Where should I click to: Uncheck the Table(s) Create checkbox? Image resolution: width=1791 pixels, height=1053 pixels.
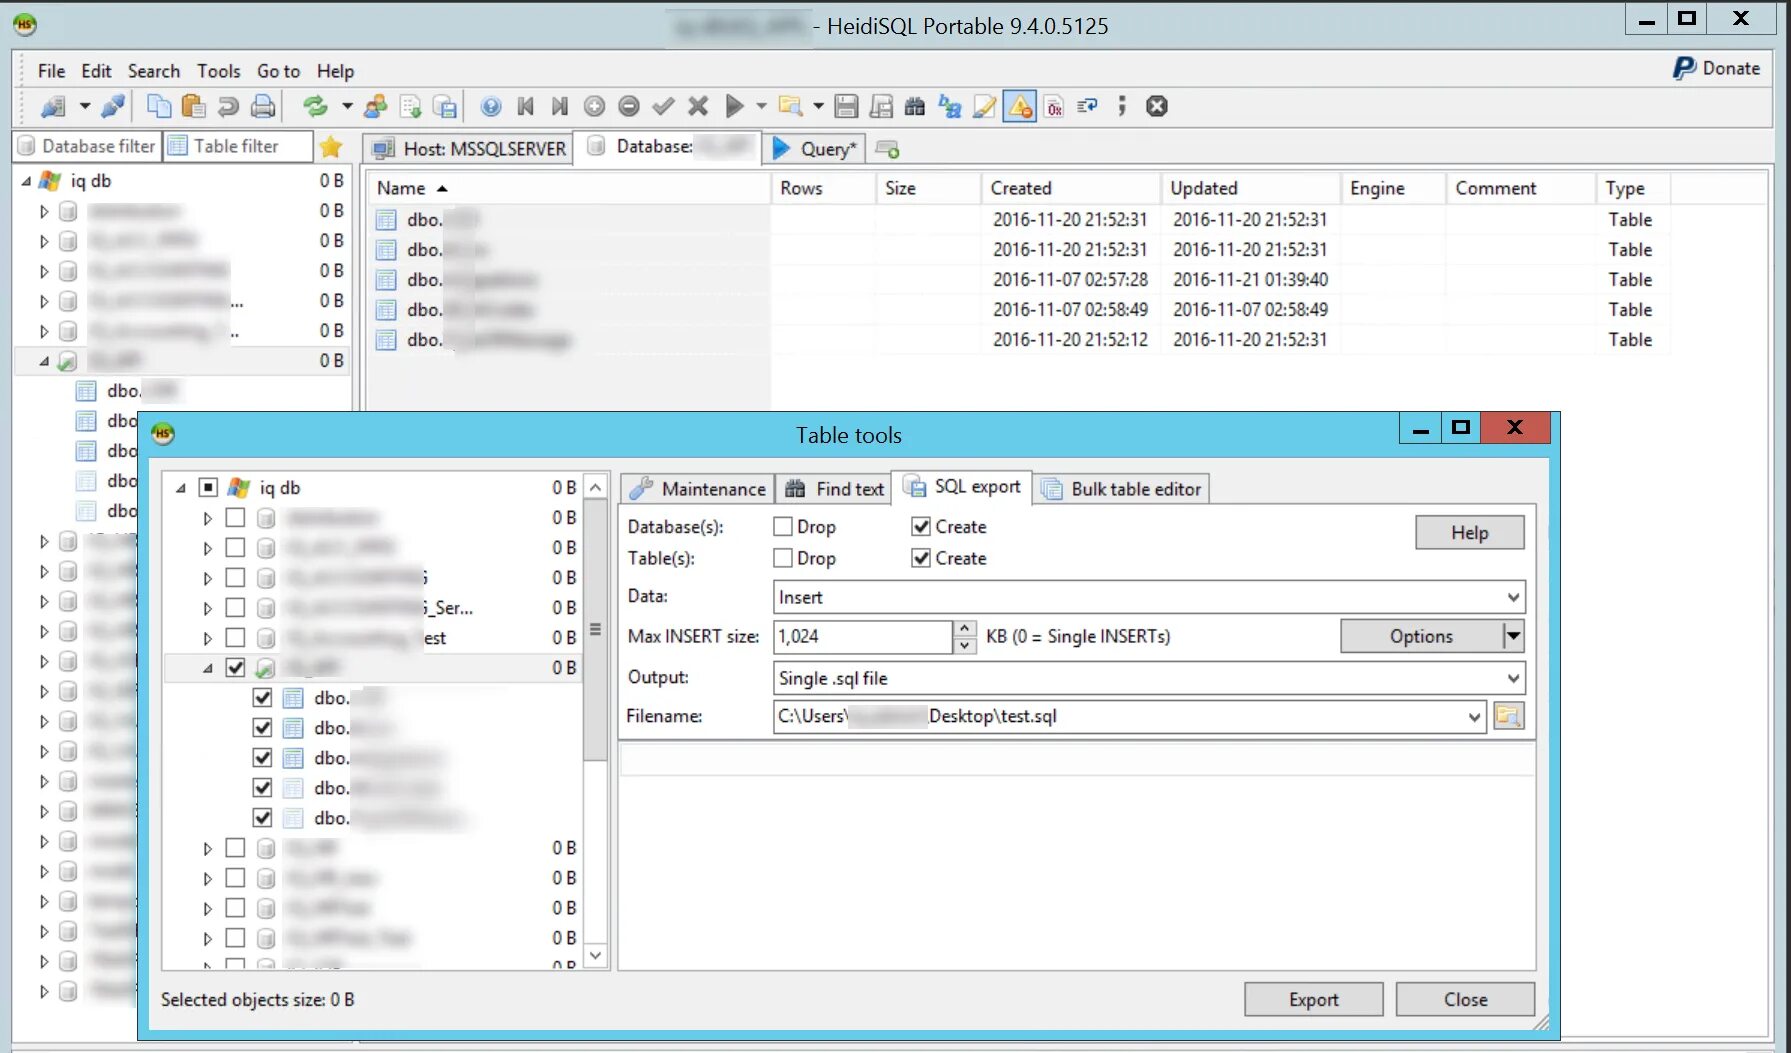tap(921, 558)
